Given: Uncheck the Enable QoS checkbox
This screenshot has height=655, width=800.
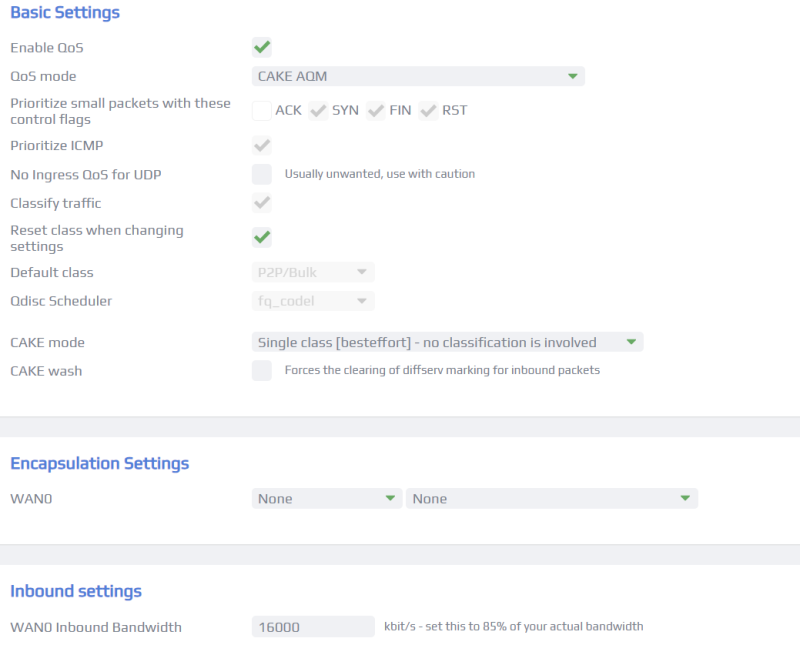Looking at the screenshot, I should (262, 47).
